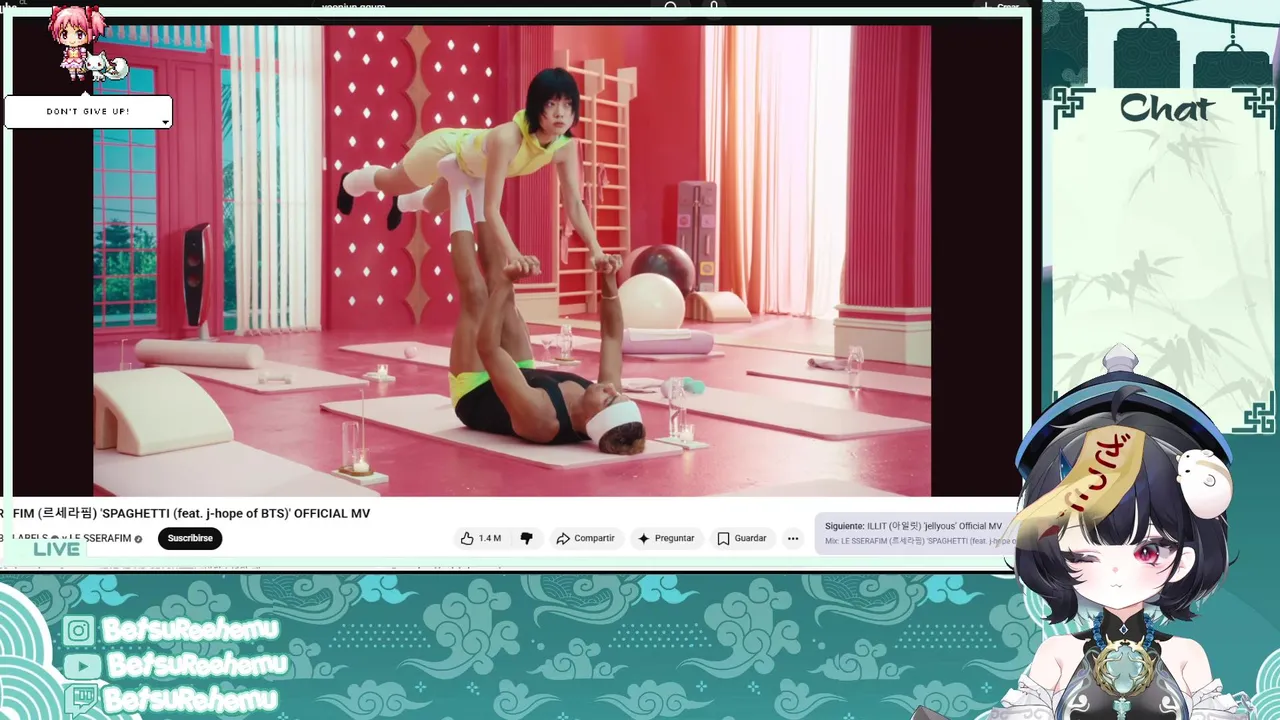Viewport: 1280px width, 720px height.
Task: Click the YouTube BetsuReehemu handle text
Action: point(197,664)
